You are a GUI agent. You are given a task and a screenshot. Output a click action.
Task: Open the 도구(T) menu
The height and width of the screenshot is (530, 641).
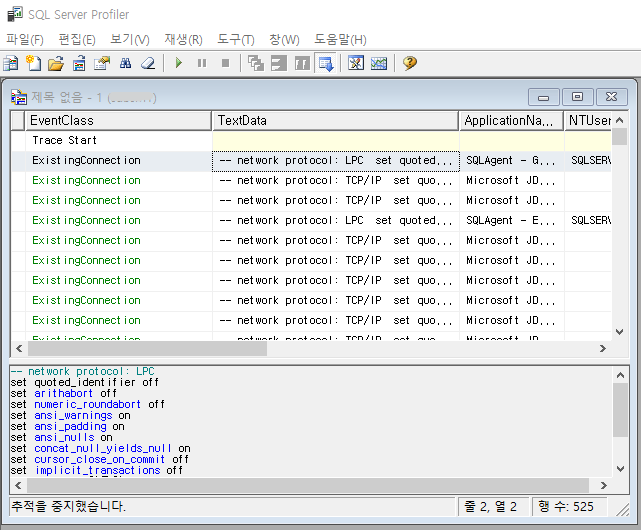click(x=235, y=40)
